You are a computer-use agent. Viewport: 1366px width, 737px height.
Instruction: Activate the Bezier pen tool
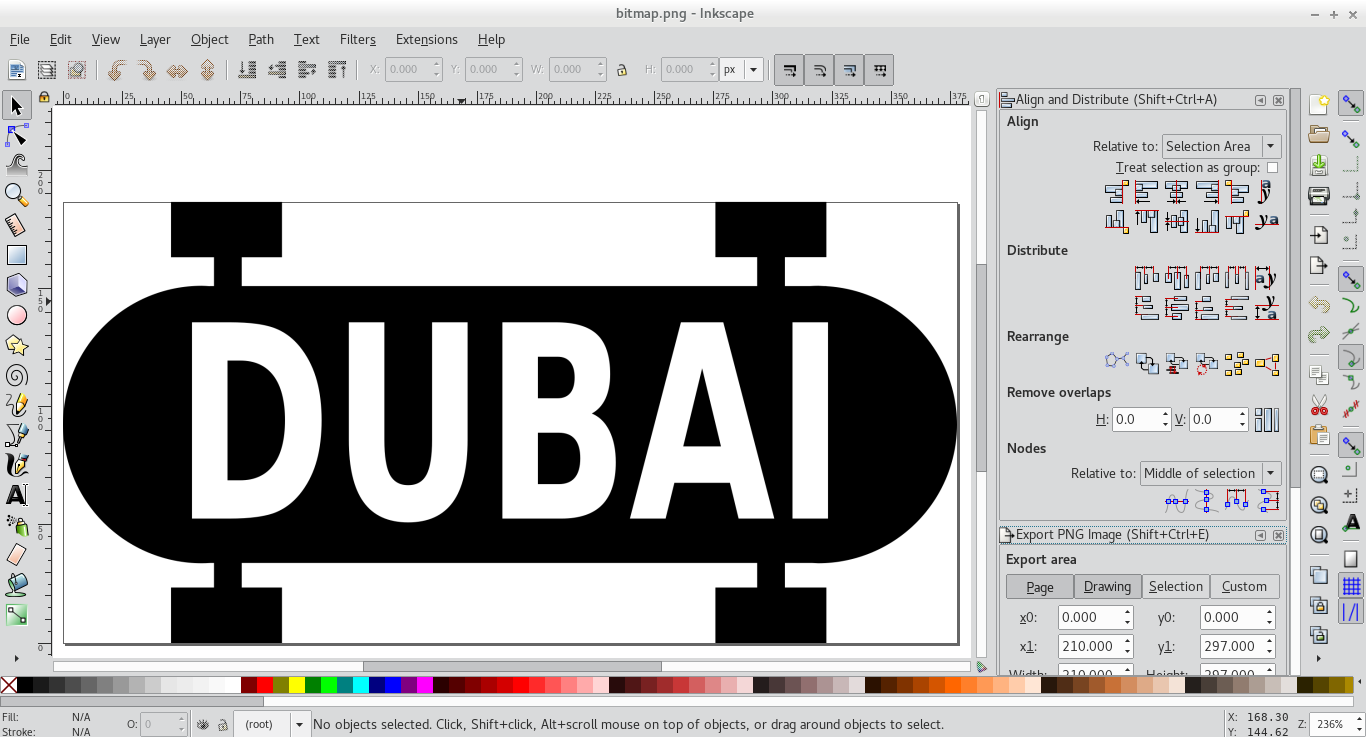(x=16, y=435)
